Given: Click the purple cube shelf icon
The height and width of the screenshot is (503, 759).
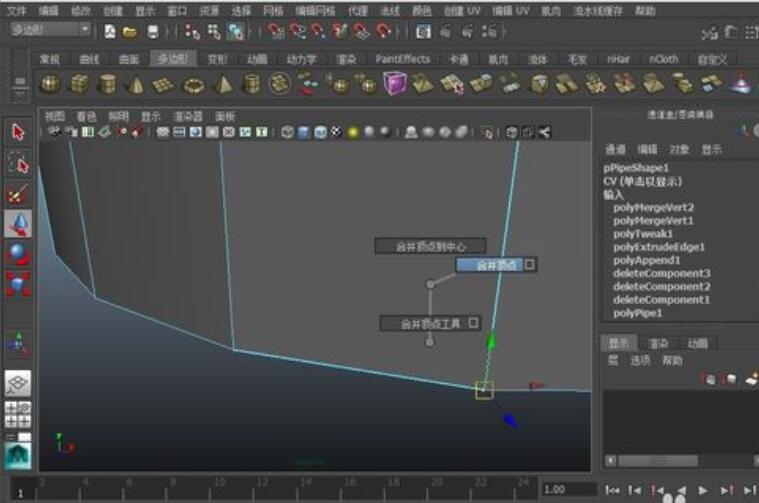Looking at the screenshot, I should (395, 84).
